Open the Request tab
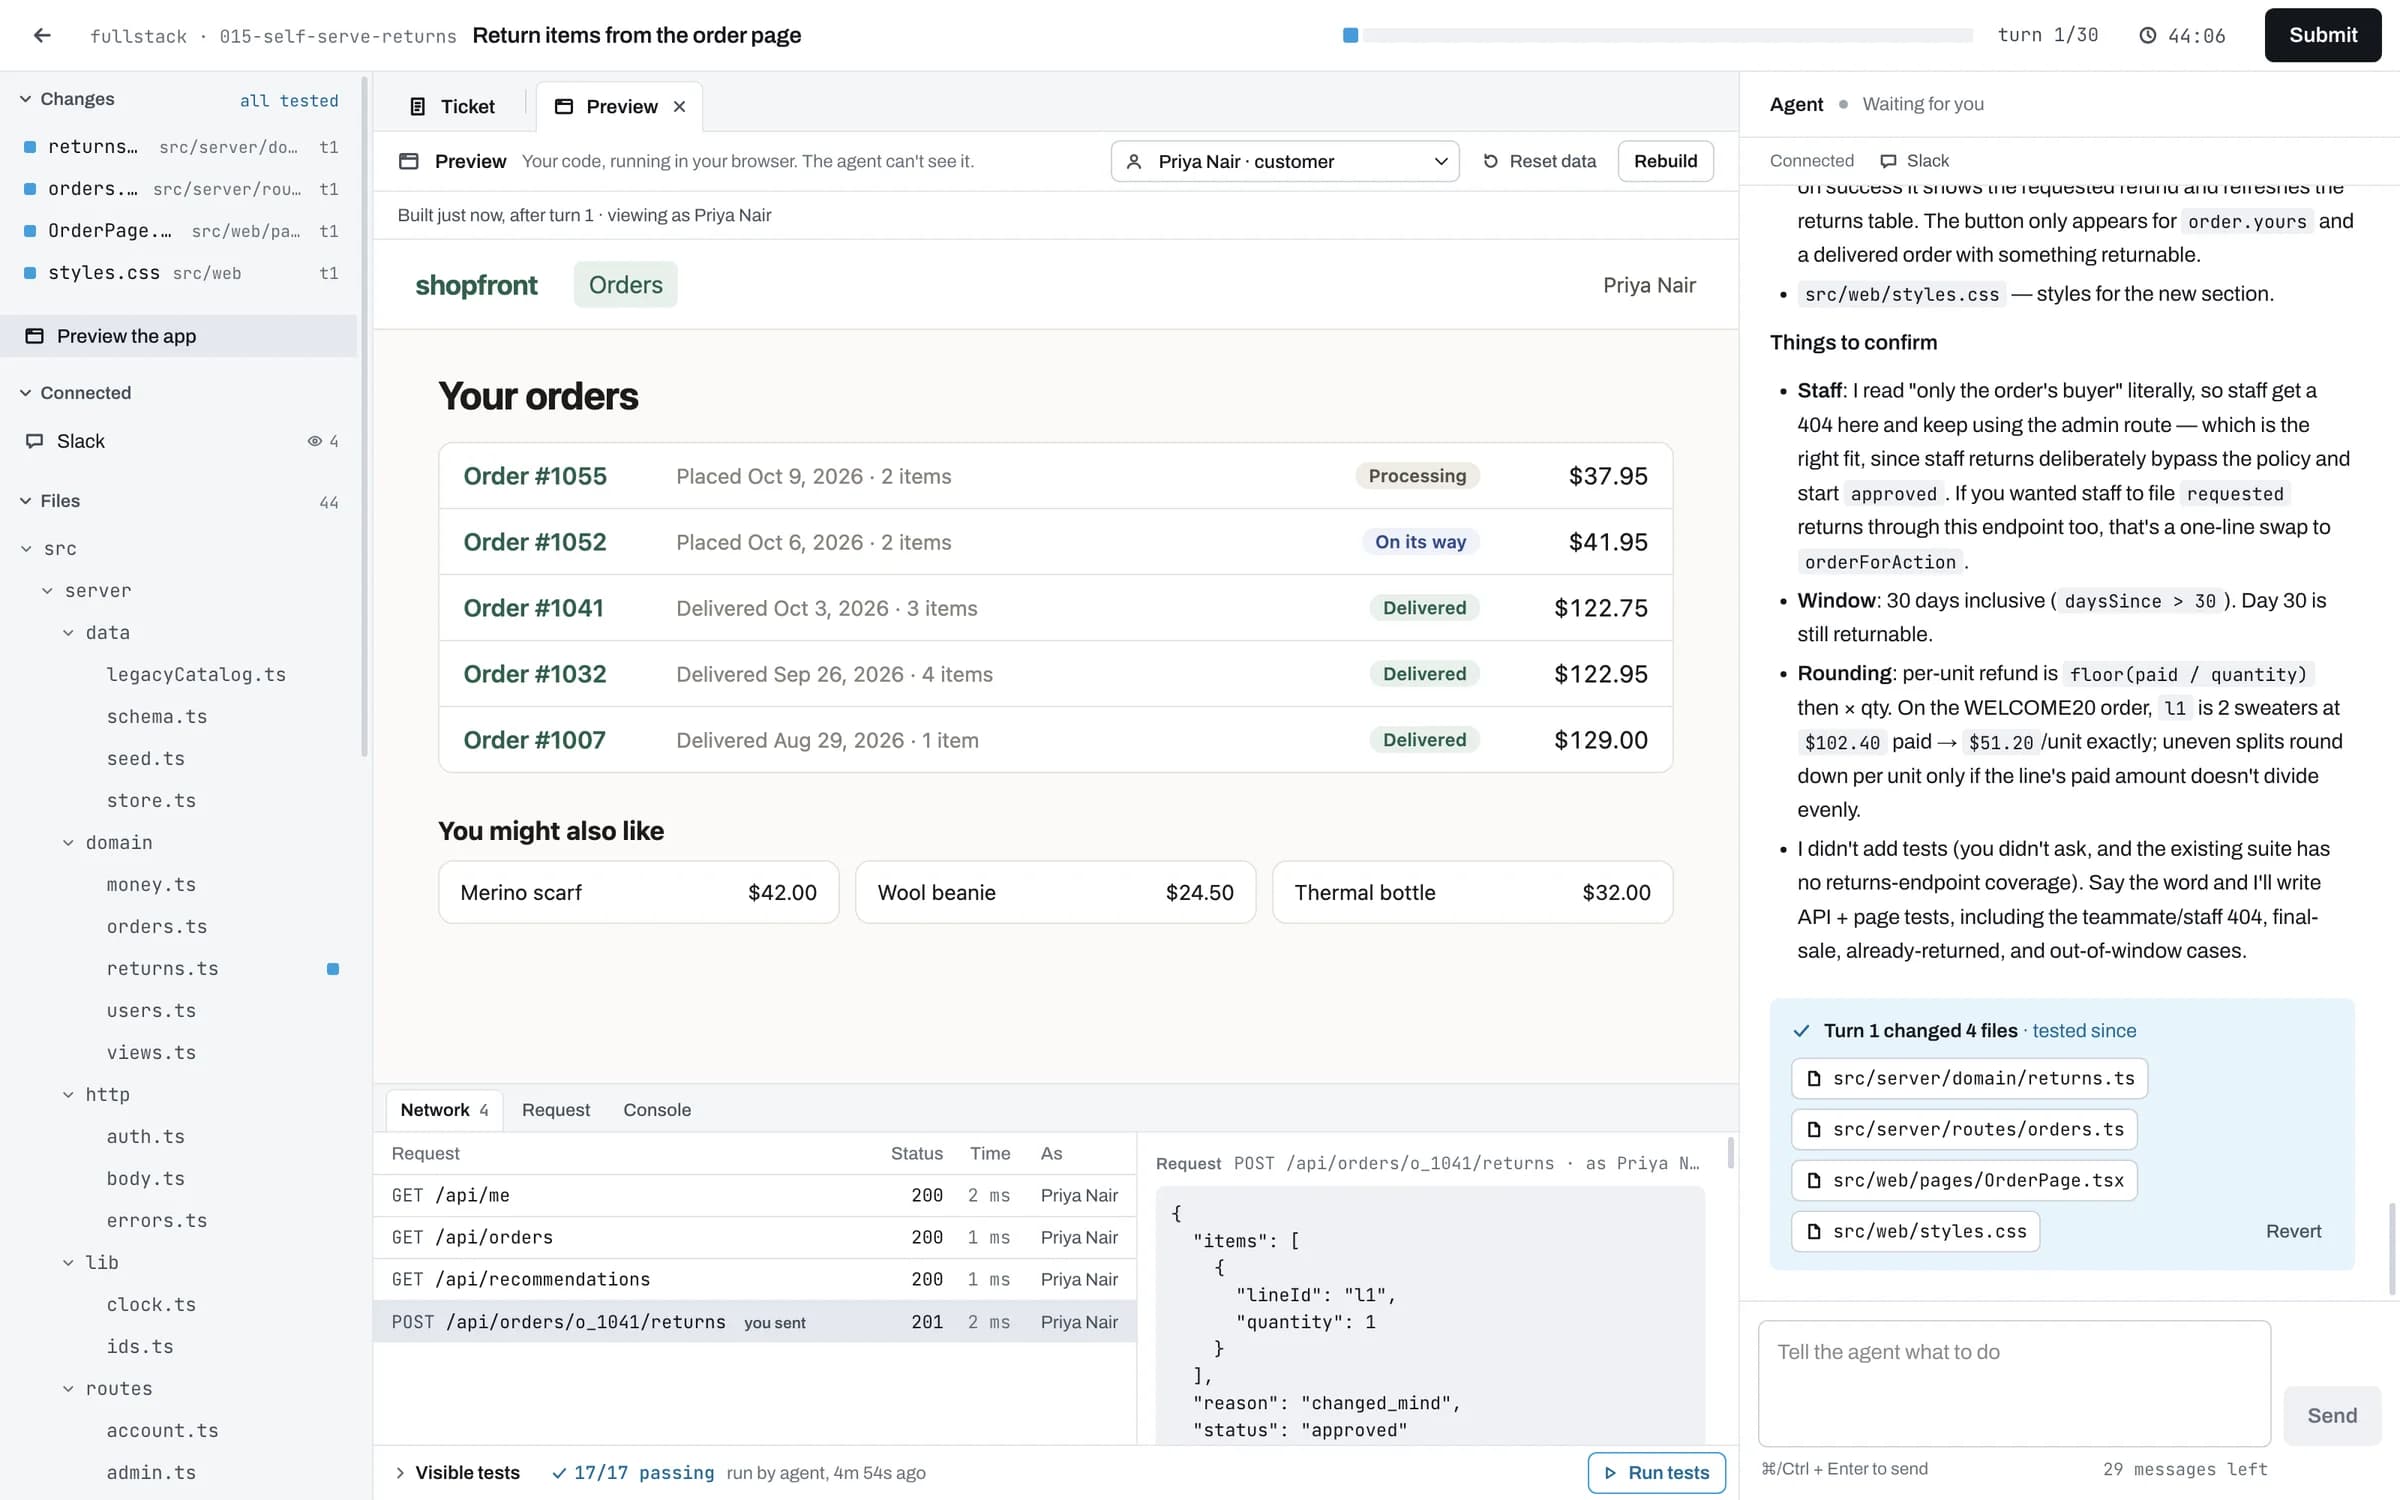This screenshot has height=1500, width=2400. [x=556, y=1110]
